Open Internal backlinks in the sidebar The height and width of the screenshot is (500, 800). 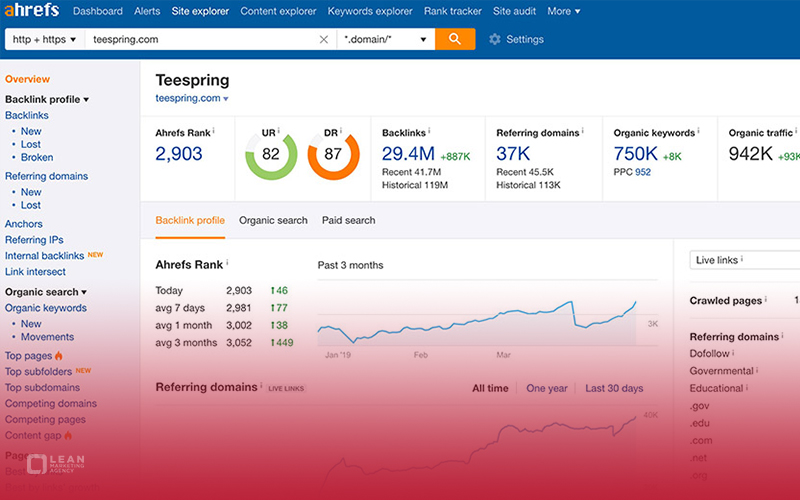click(x=44, y=256)
